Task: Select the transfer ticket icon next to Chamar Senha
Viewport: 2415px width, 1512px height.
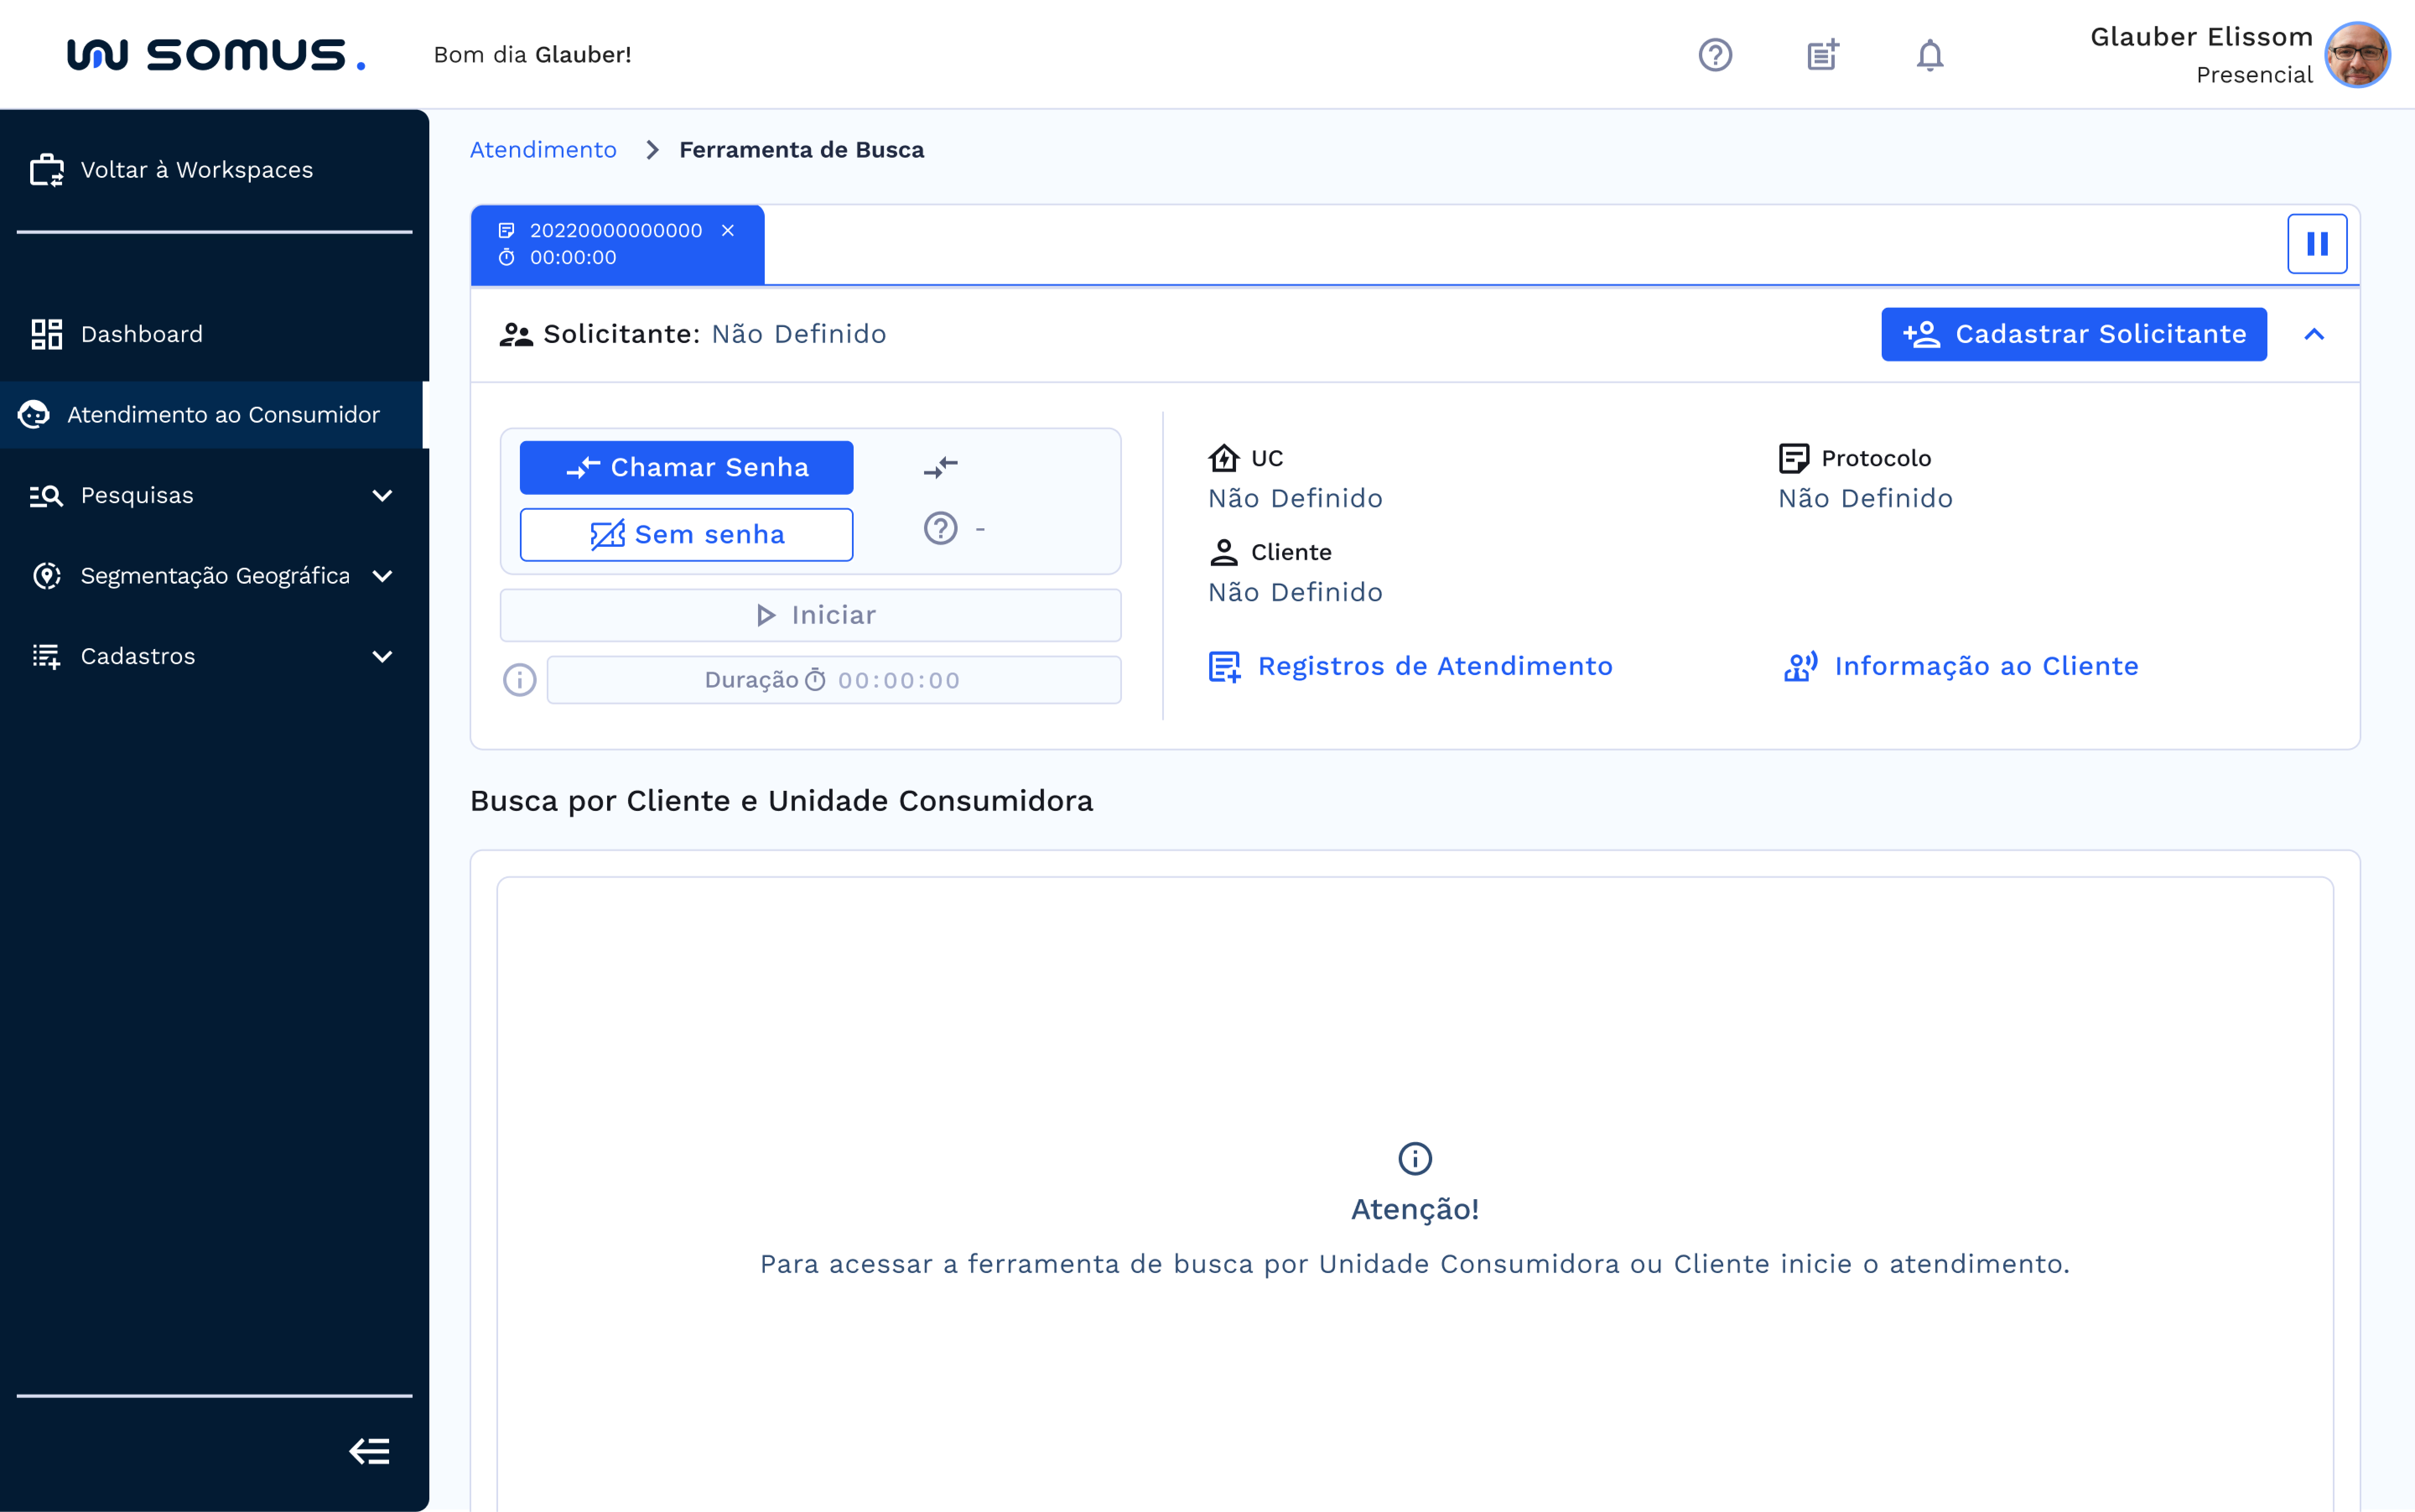Action: click(x=941, y=466)
